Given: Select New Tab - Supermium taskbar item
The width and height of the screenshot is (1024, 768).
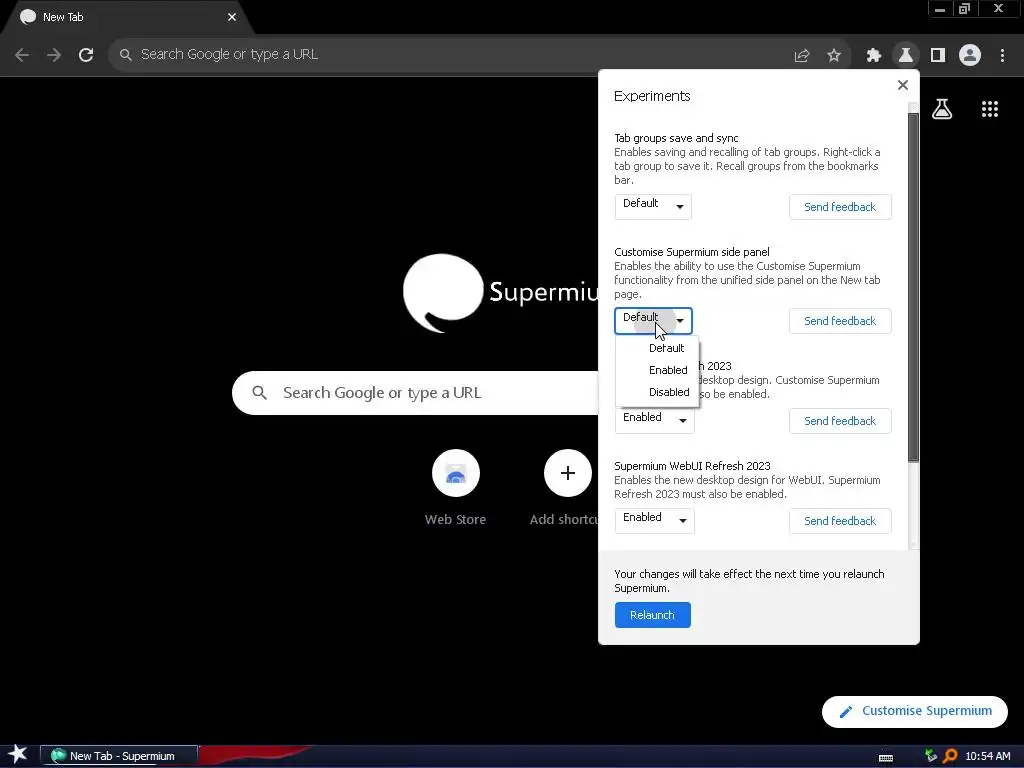Looking at the screenshot, I should coord(119,756).
